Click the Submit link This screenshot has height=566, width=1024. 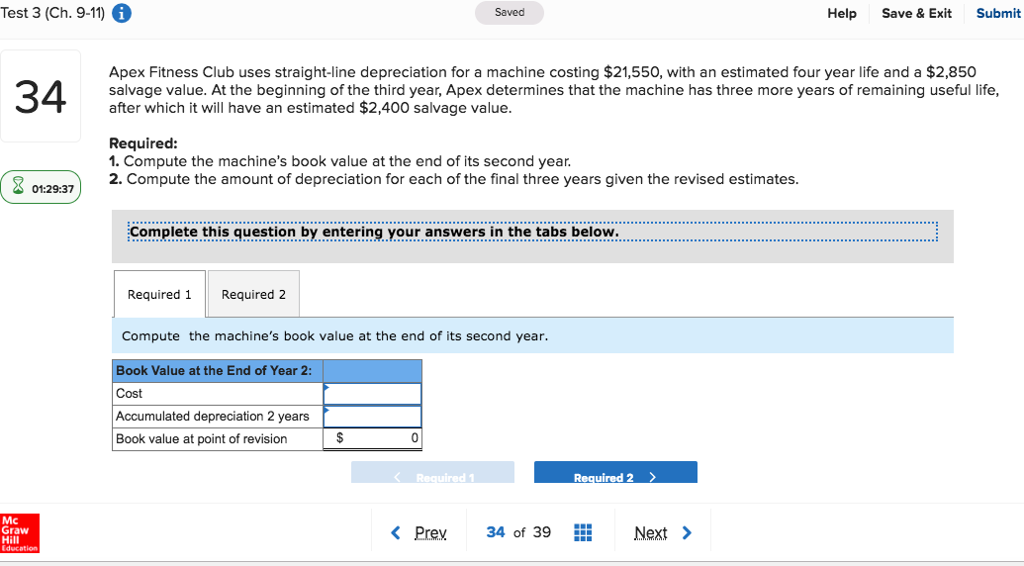[997, 13]
